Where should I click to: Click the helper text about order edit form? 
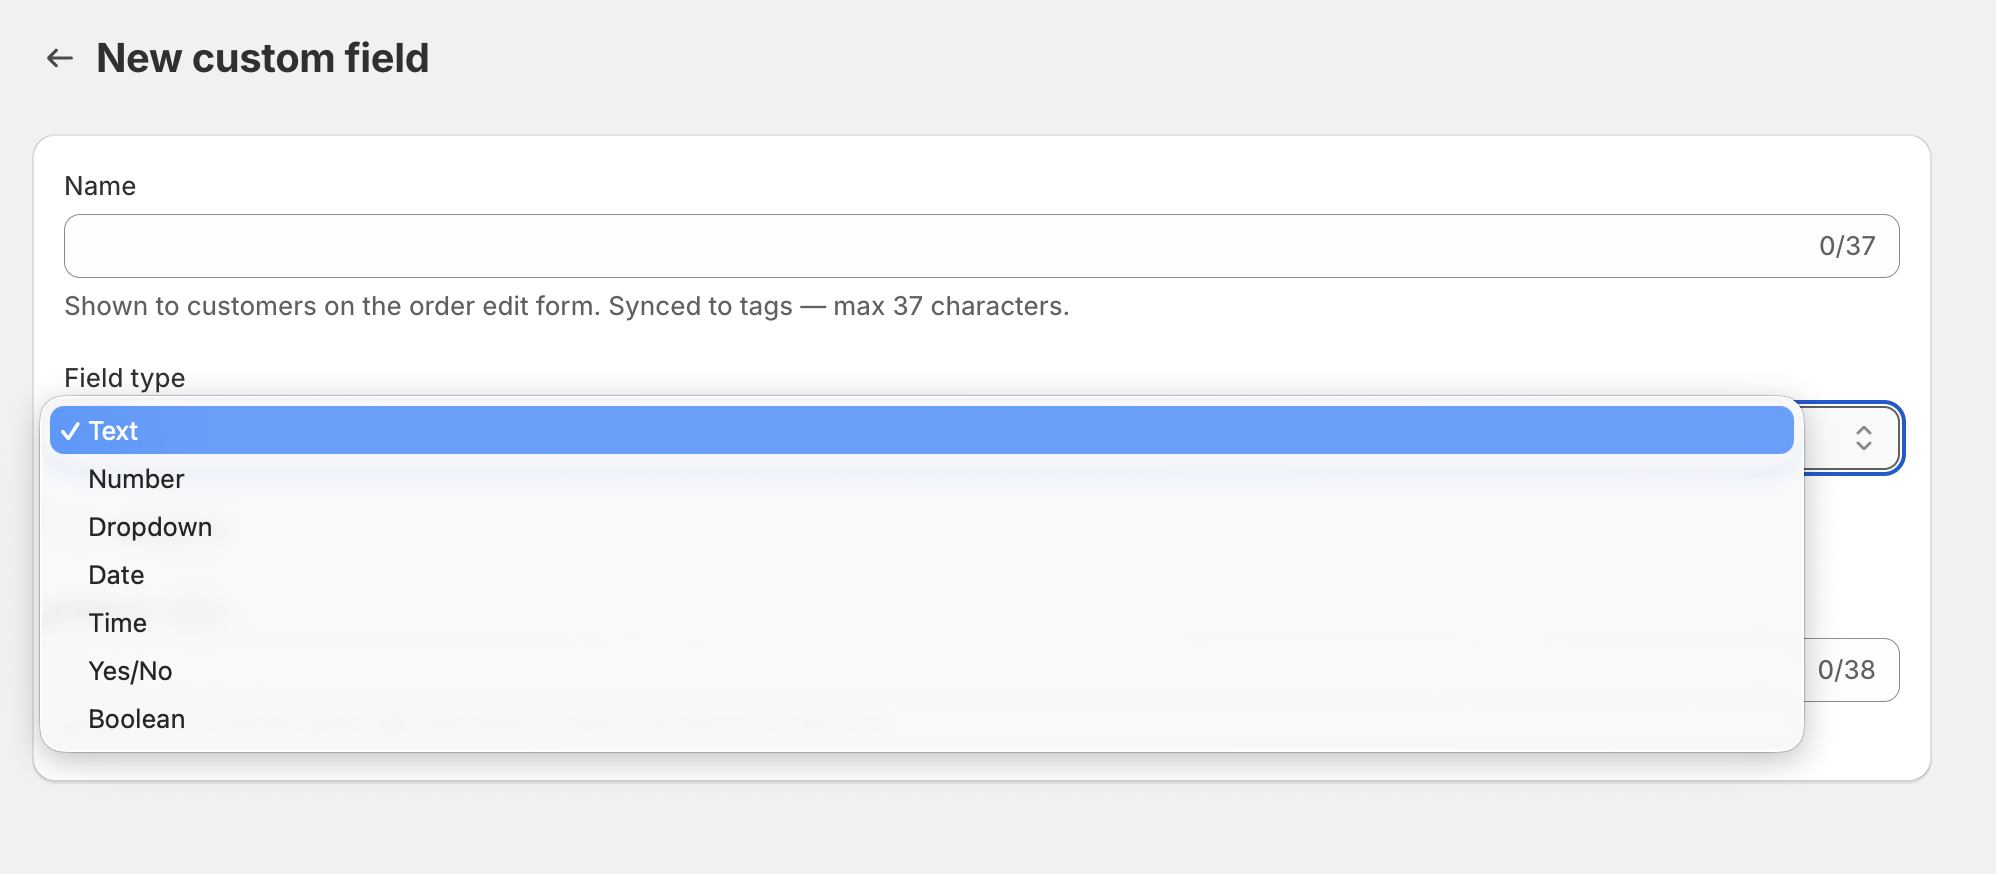567,306
